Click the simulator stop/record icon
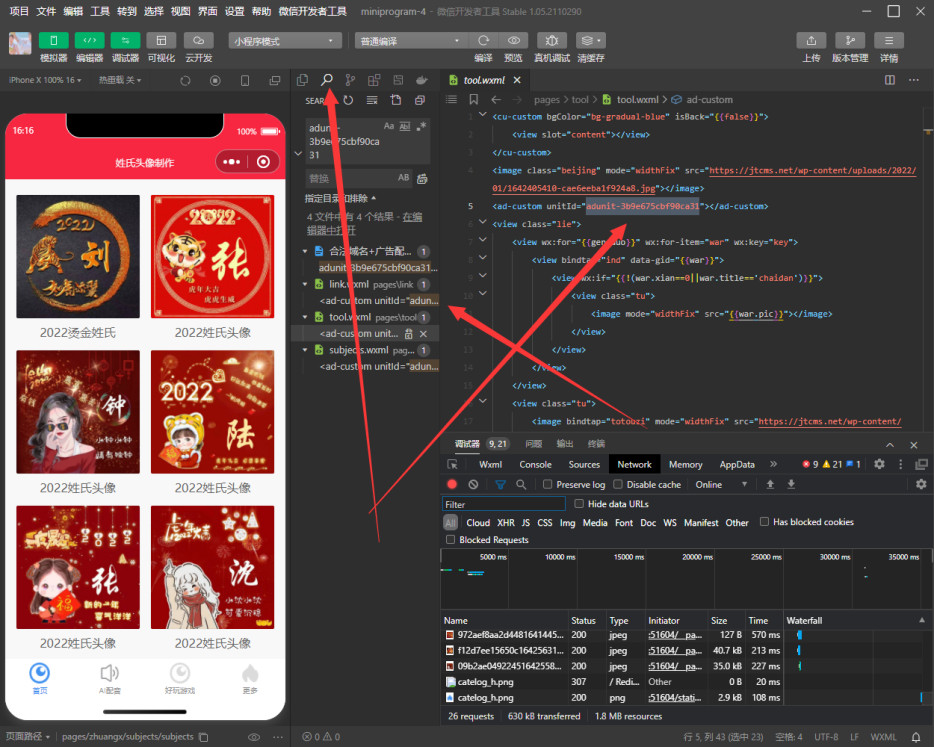Viewport: 934px width, 747px height. [215, 80]
